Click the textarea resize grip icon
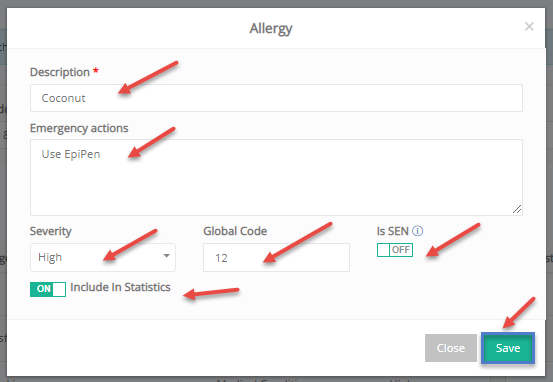The image size is (553, 382). coord(517,209)
